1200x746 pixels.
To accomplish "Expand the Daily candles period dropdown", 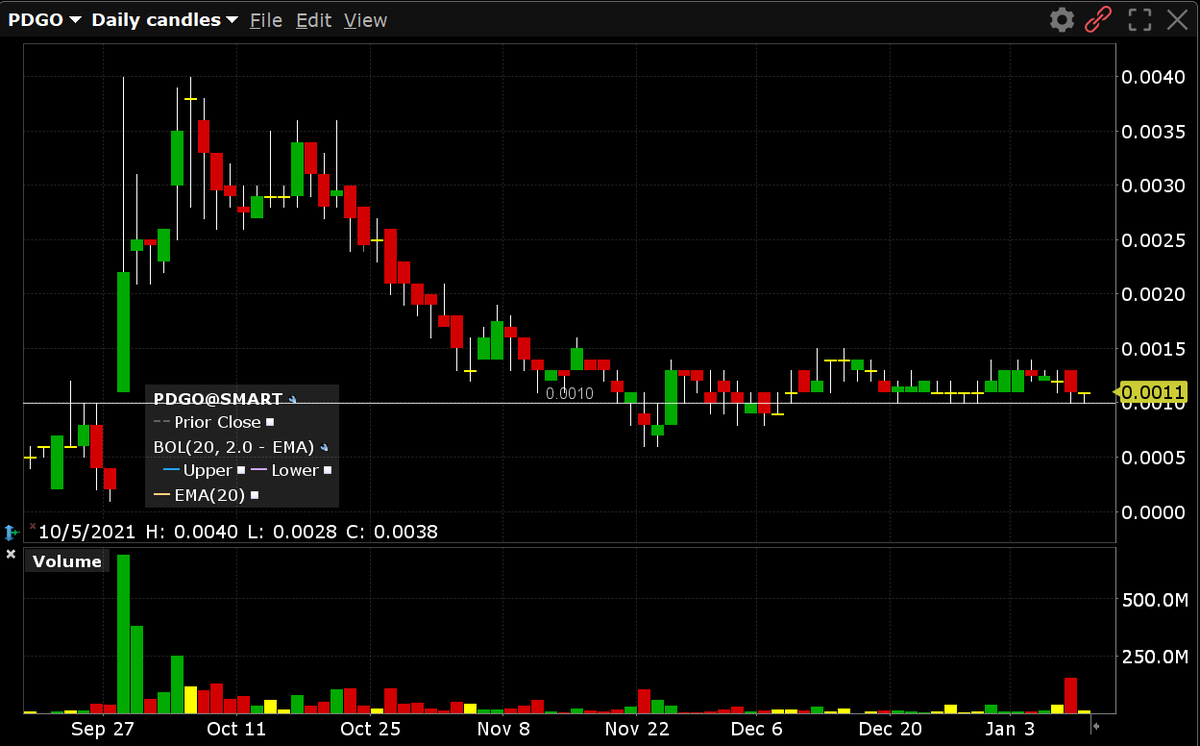I will point(165,20).
